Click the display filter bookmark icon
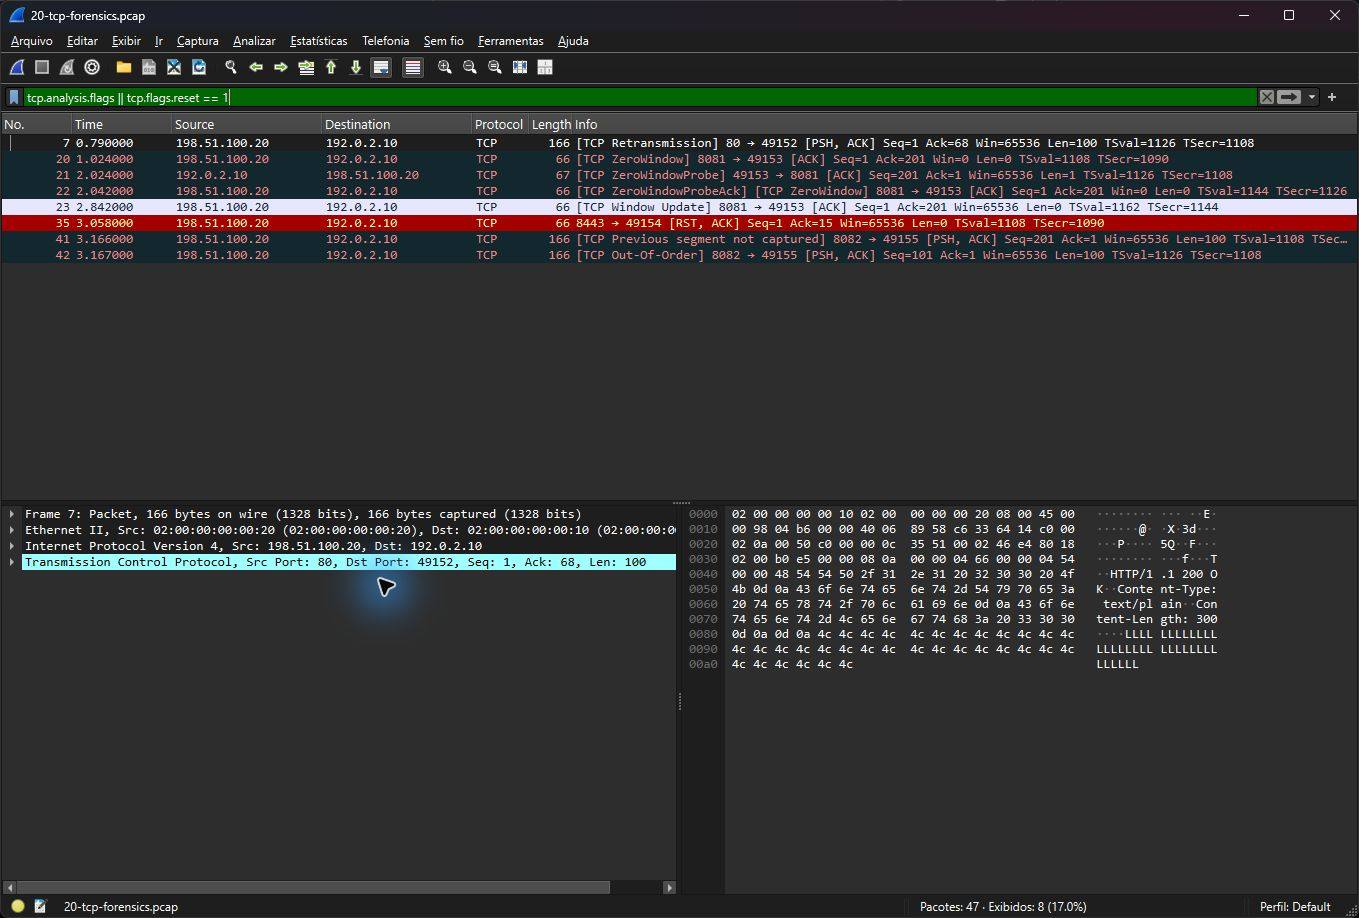 (x=14, y=97)
